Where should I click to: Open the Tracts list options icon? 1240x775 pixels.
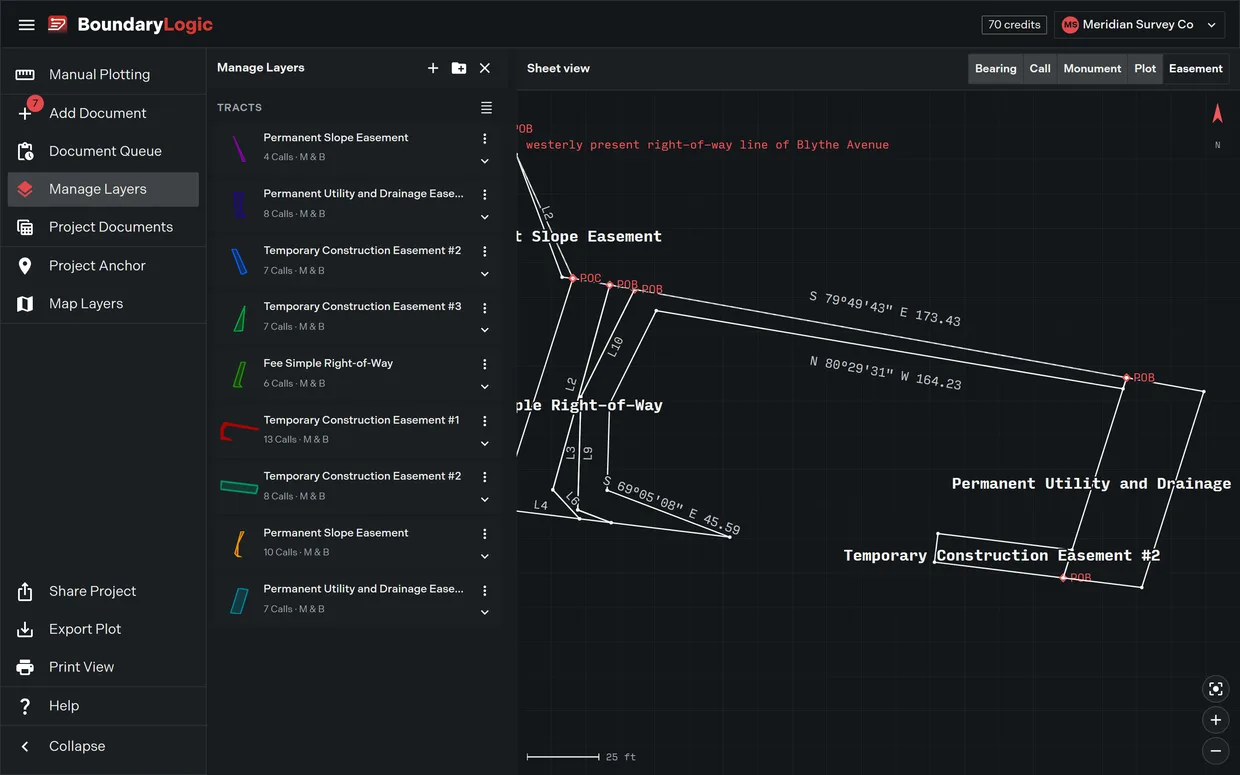pos(486,107)
